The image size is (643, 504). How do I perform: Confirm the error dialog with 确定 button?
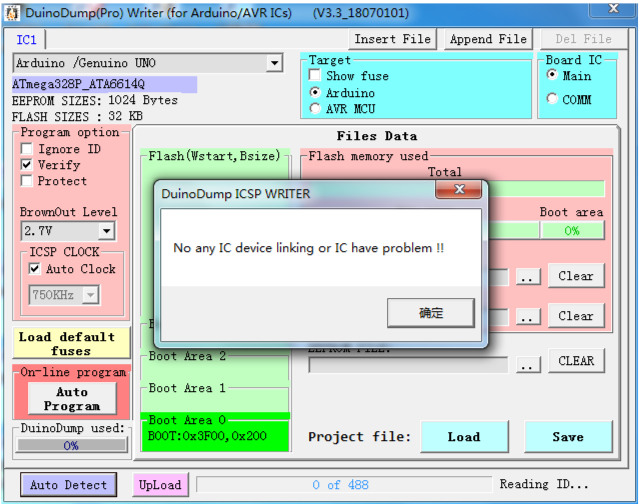(x=431, y=313)
